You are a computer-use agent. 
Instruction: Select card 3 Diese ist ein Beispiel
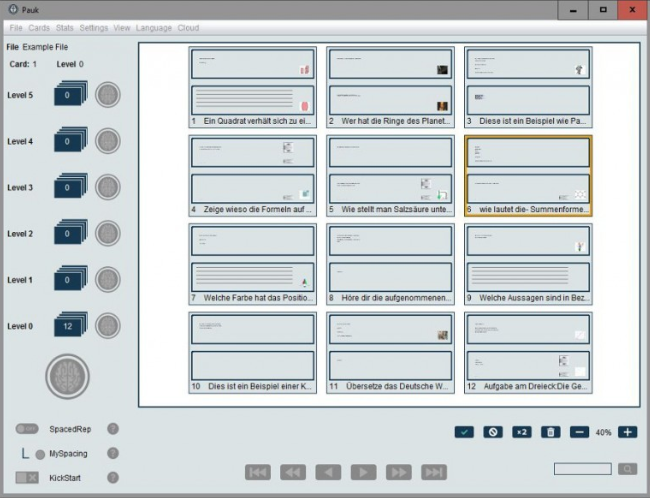tap(528, 87)
